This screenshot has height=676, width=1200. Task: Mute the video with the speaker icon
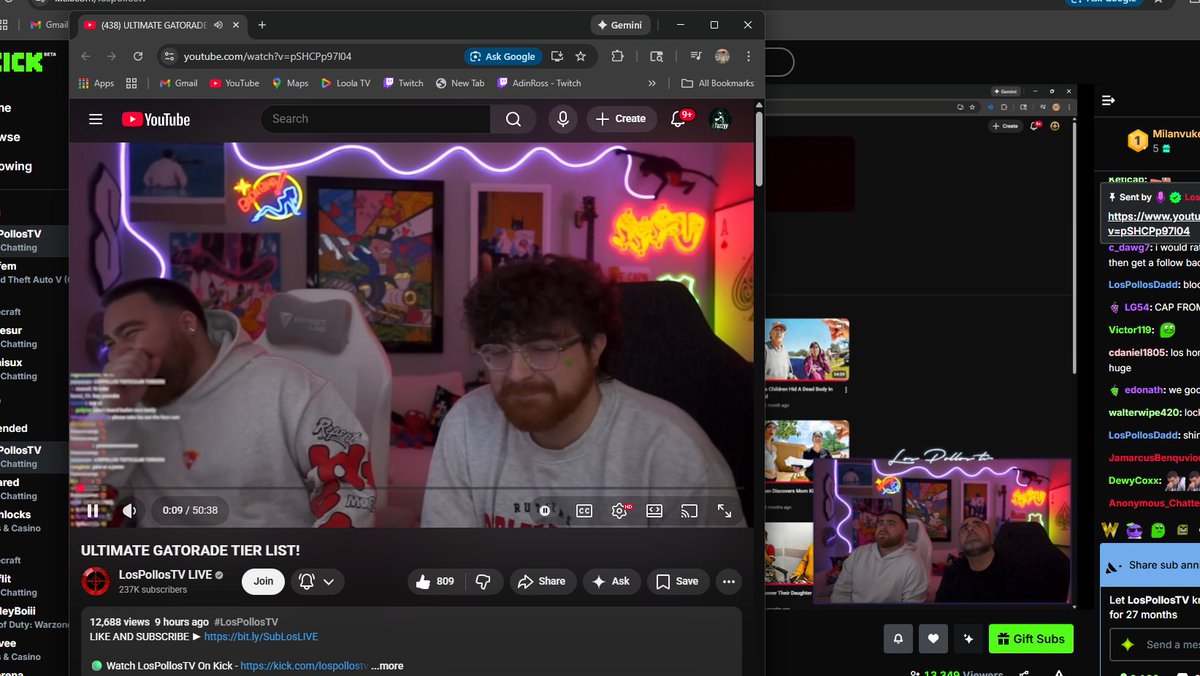[x=129, y=510]
